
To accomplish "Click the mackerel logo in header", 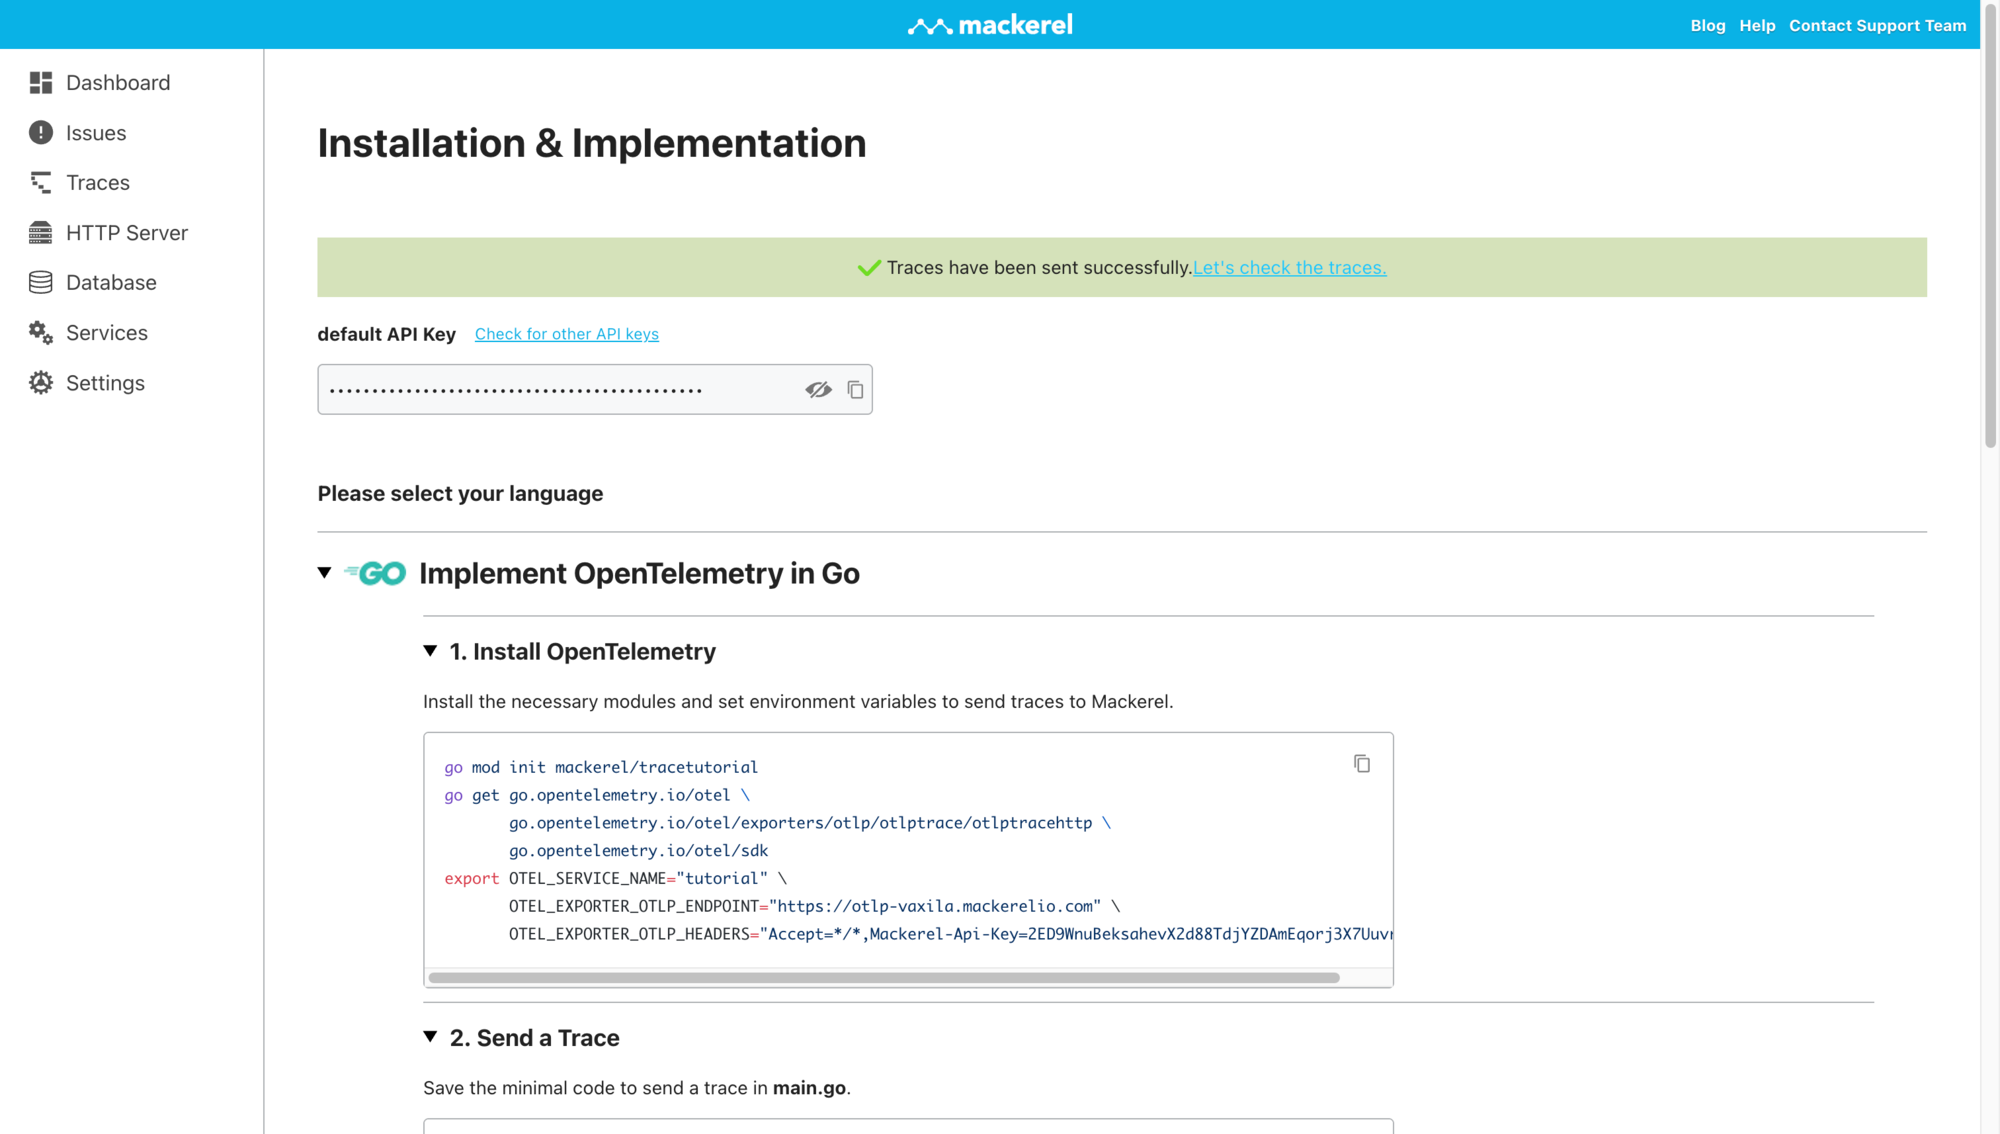I will pyautogui.click(x=990, y=25).
